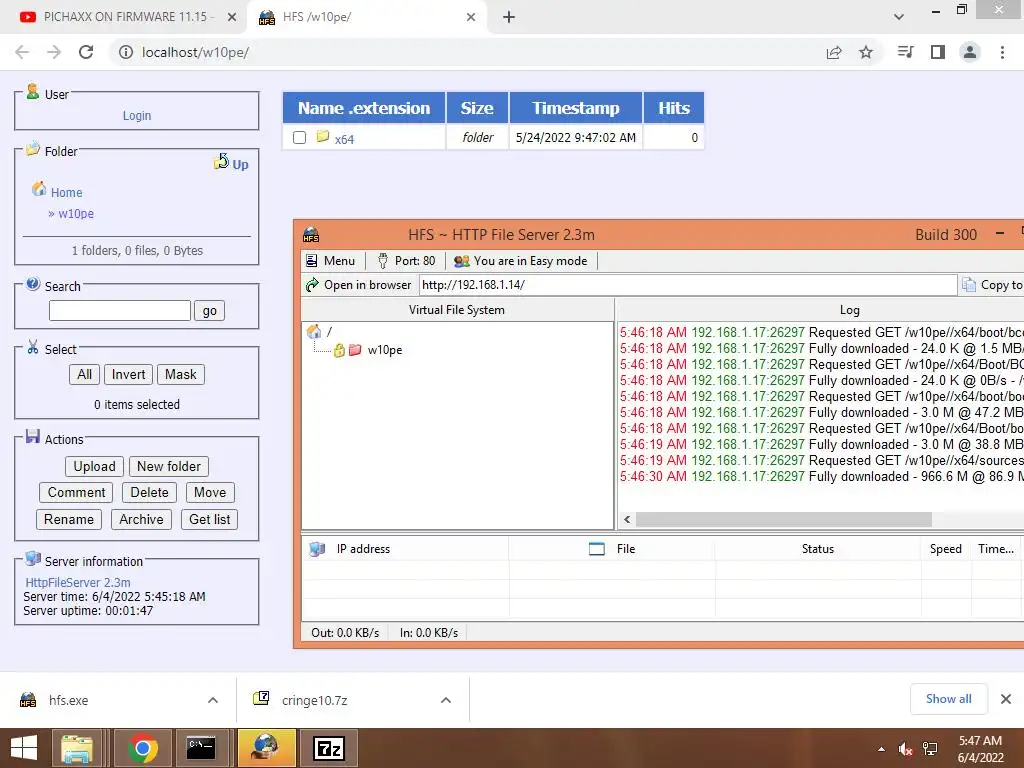Screen dimensions: 1024x768
Task: Toggle Chrome side panel icon
Action: pyautogui.click(x=938, y=52)
